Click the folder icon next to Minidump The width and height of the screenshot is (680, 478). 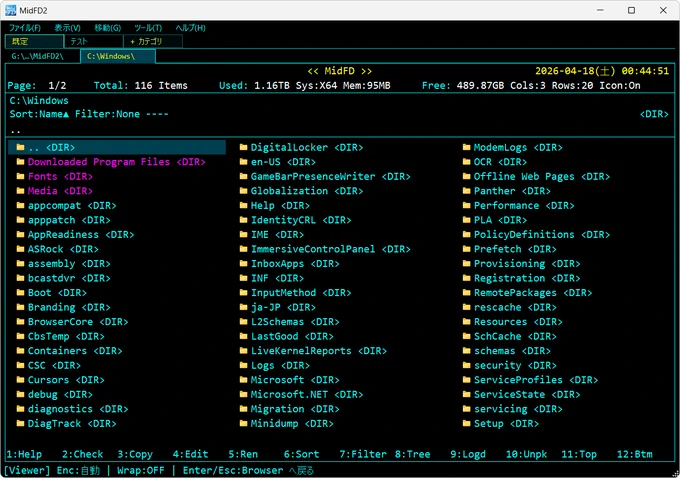tap(243, 423)
